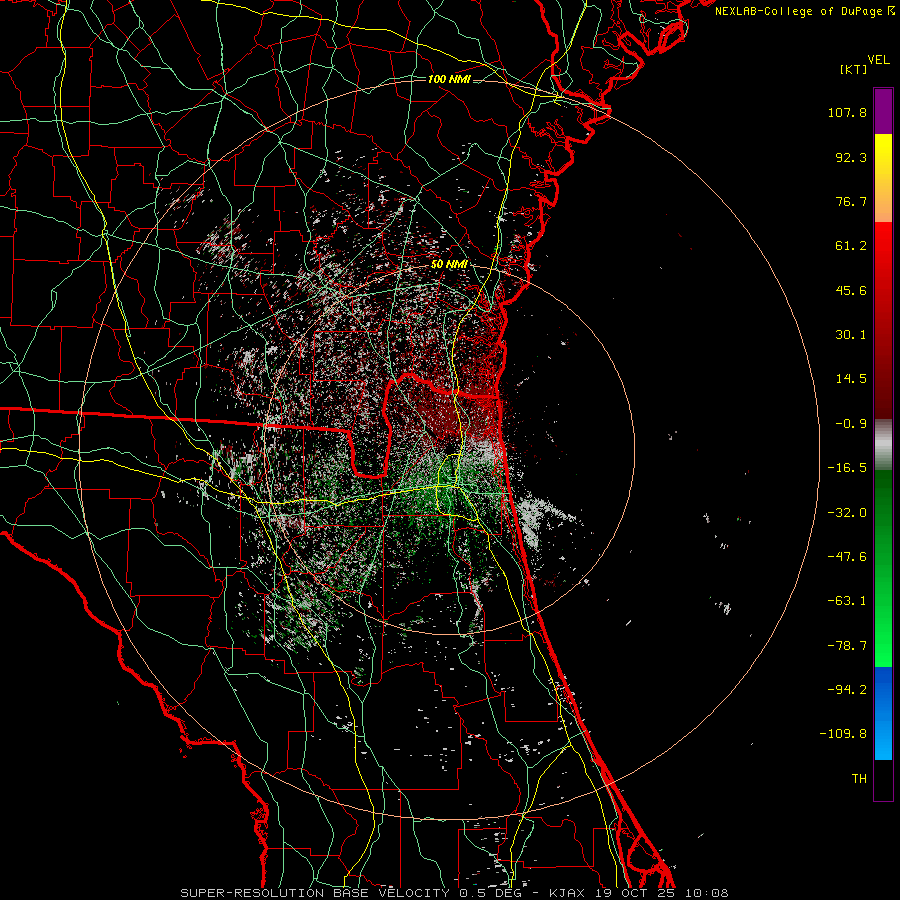Select the -94.2 legend value
The image size is (900, 900).
point(847,690)
